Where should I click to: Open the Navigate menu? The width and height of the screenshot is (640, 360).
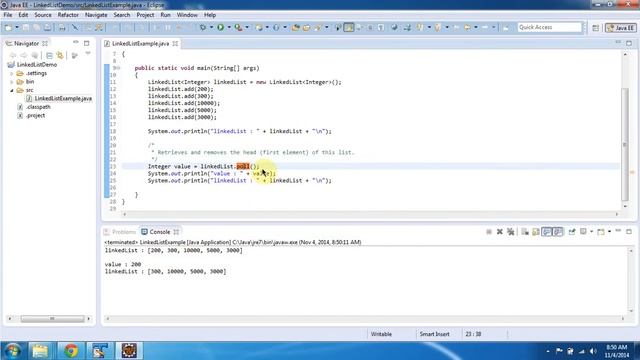click(96, 15)
